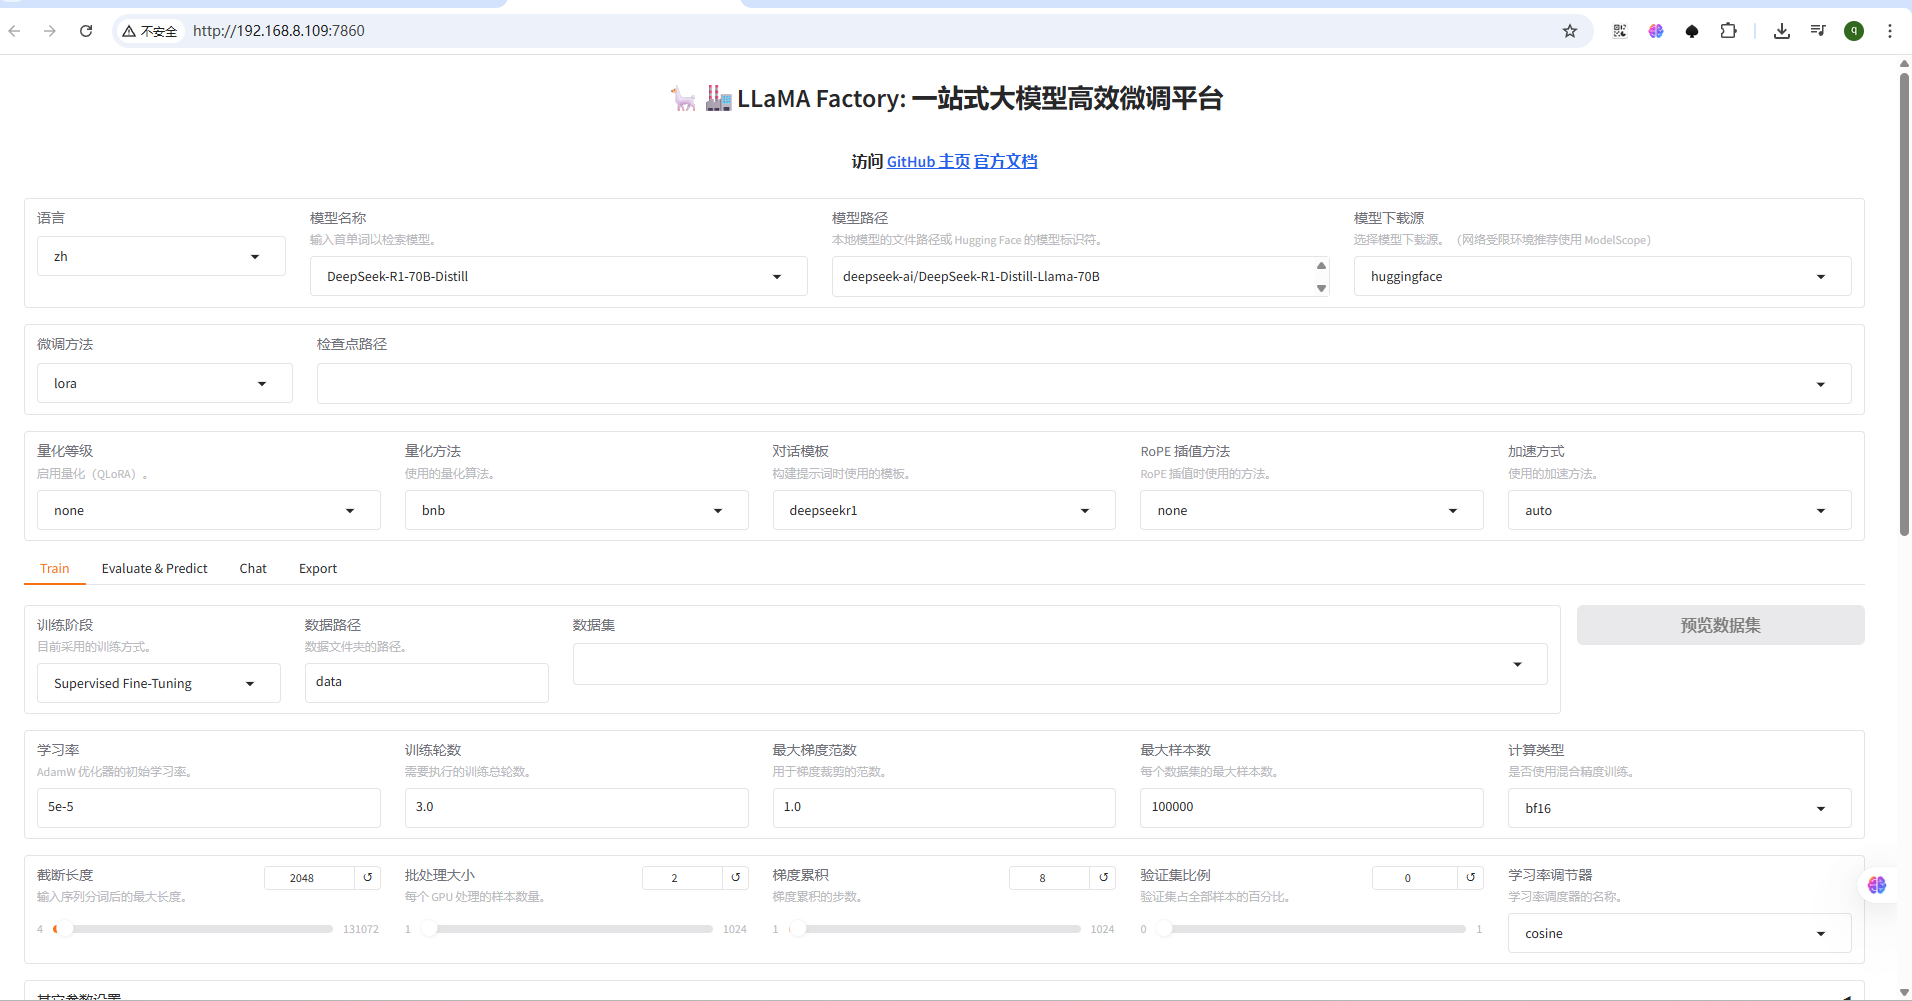
Task: Open the 官方文档 link
Action: (x=1006, y=162)
